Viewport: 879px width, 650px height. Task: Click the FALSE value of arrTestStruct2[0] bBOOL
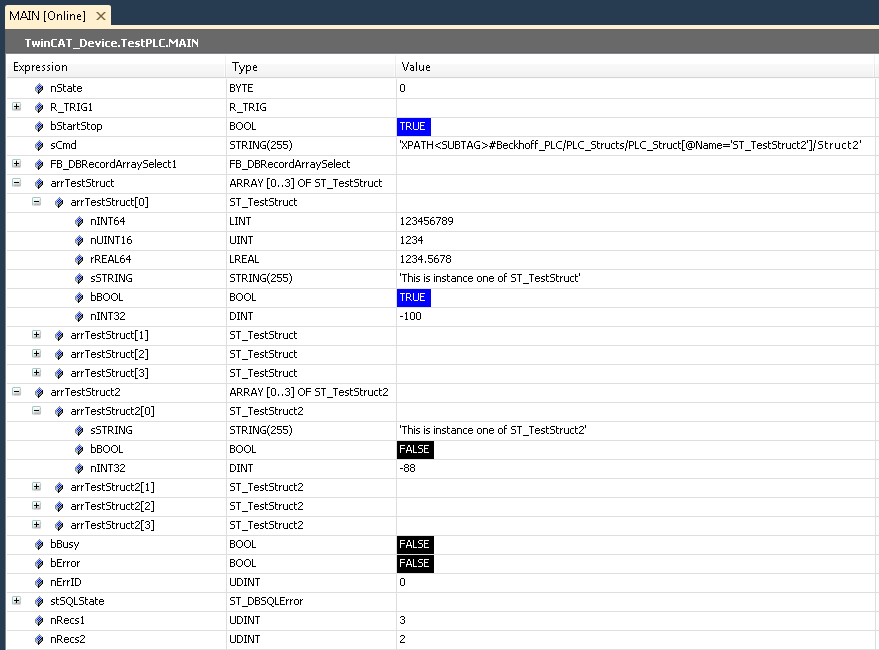415,450
